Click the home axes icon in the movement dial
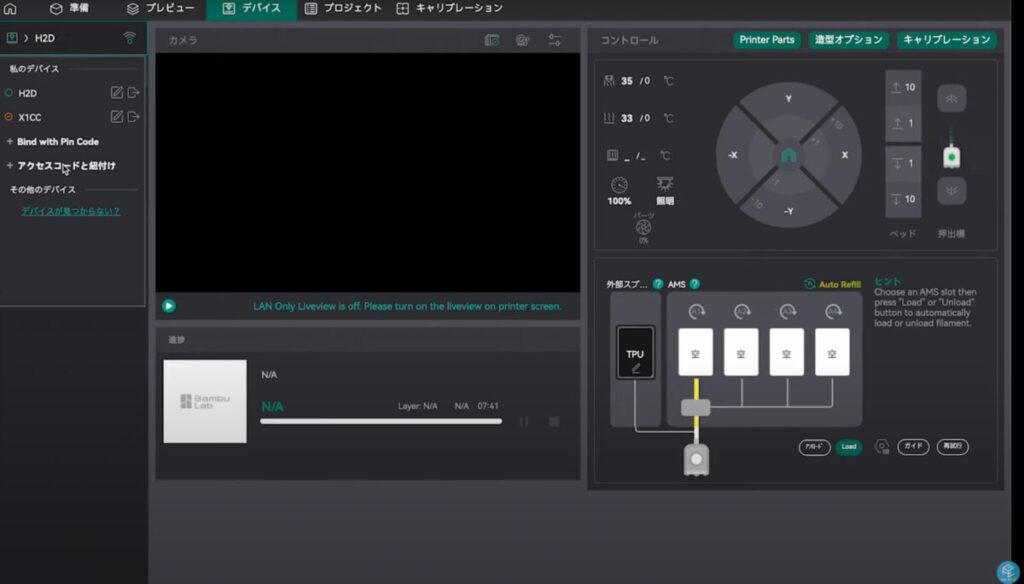 pyautogui.click(x=788, y=156)
